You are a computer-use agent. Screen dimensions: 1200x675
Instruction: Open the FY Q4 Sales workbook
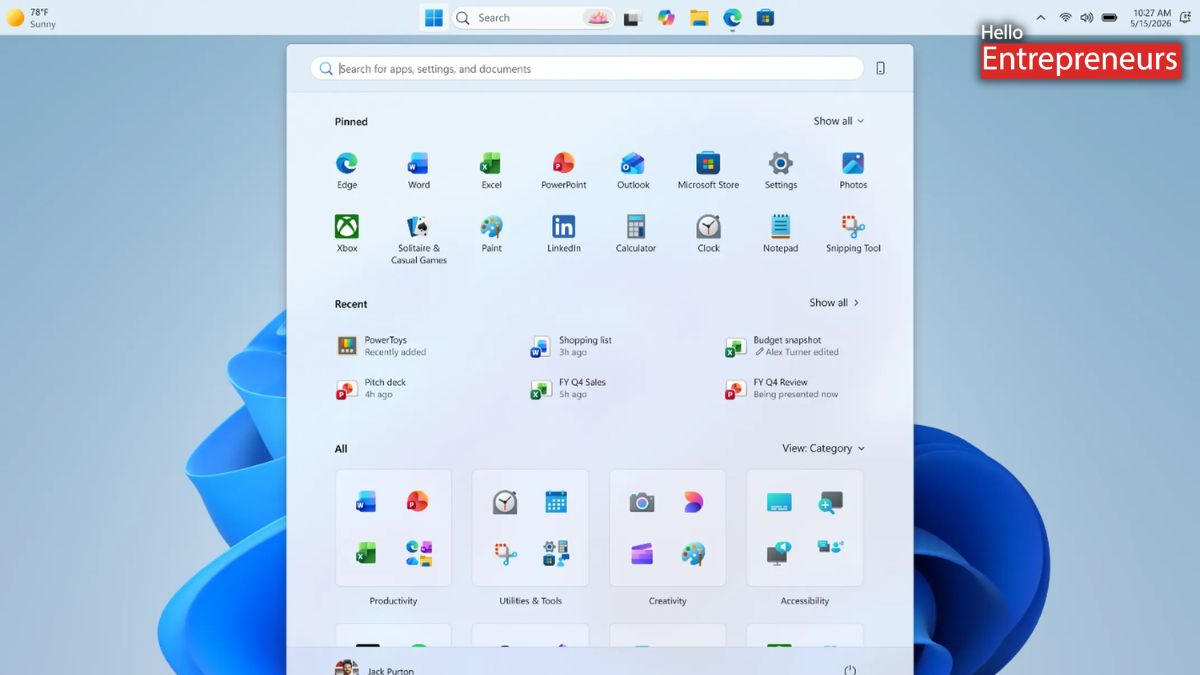pos(569,388)
